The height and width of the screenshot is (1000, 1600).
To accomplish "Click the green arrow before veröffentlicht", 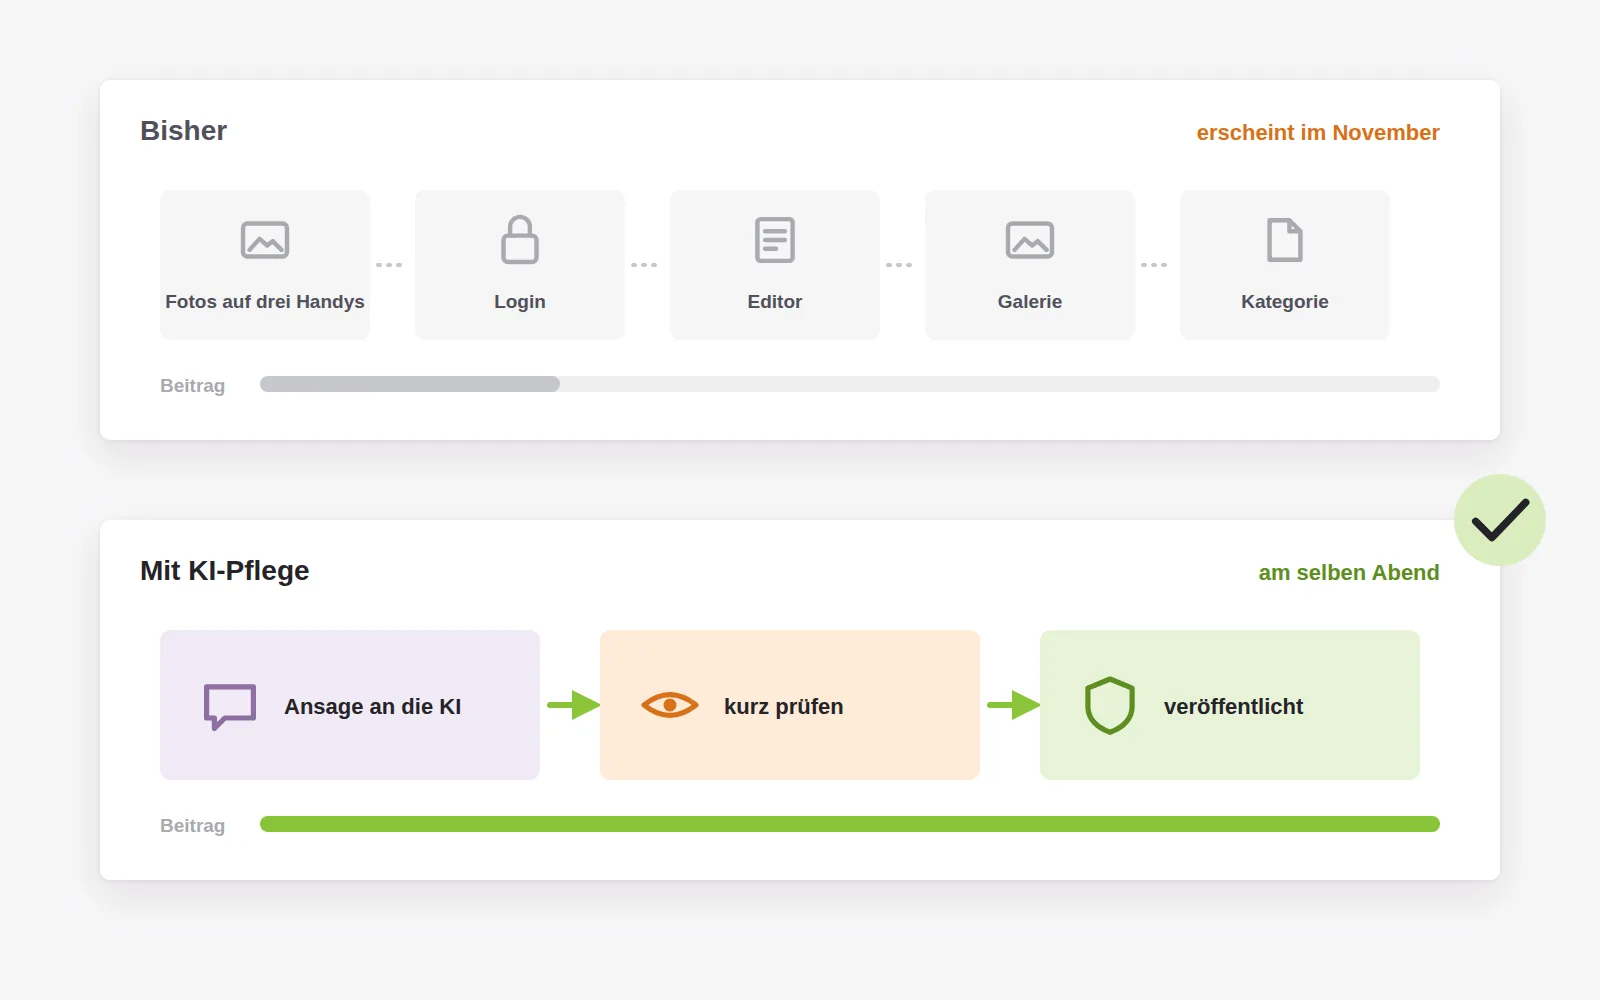I will tap(1013, 705).
